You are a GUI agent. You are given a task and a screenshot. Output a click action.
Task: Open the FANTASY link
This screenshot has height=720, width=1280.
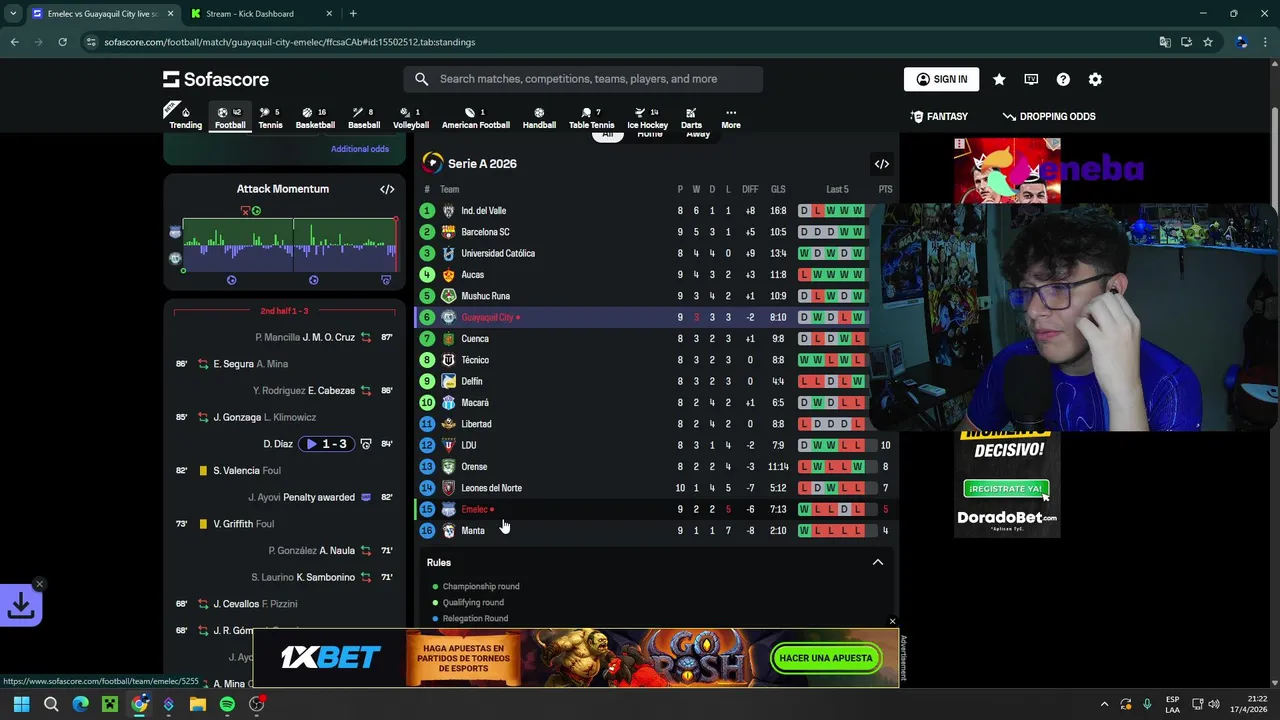coord(939,117)
